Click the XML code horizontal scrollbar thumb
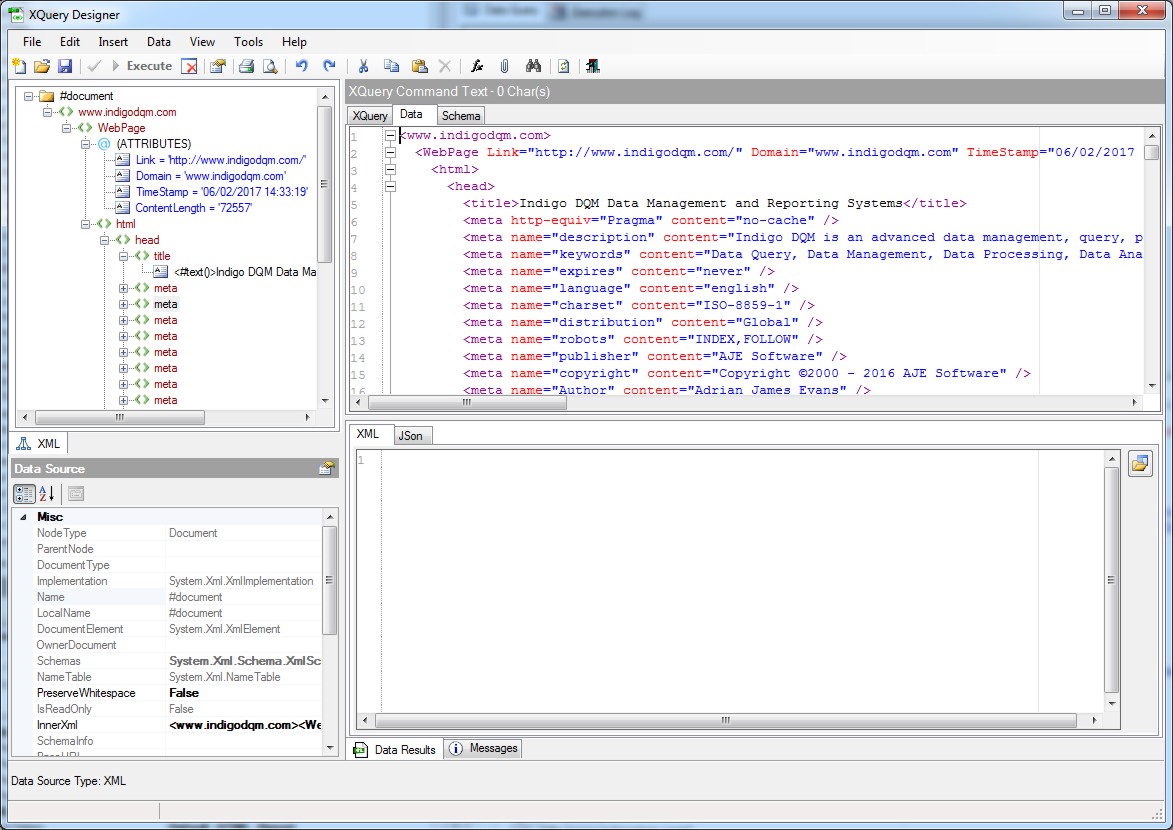This screenshot has height=830, width=1173. tap(466, 402)
